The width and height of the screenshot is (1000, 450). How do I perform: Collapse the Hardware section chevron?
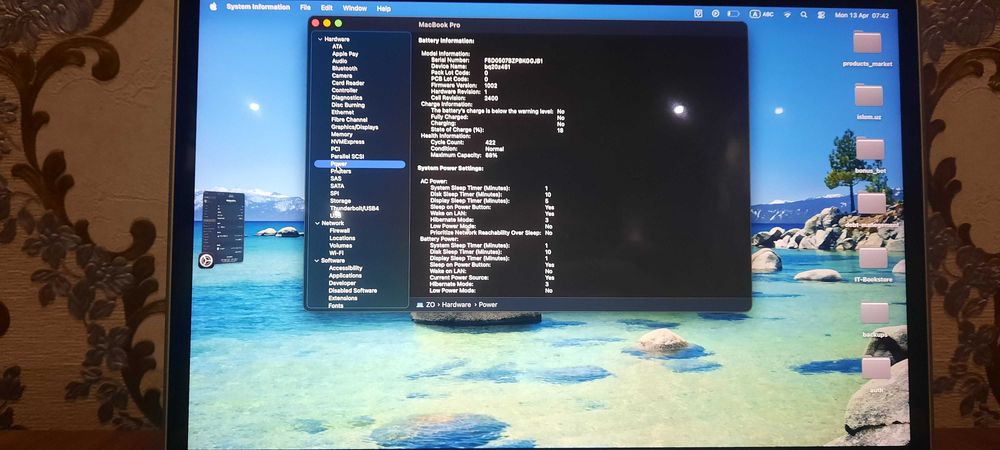tap(320, 39)
